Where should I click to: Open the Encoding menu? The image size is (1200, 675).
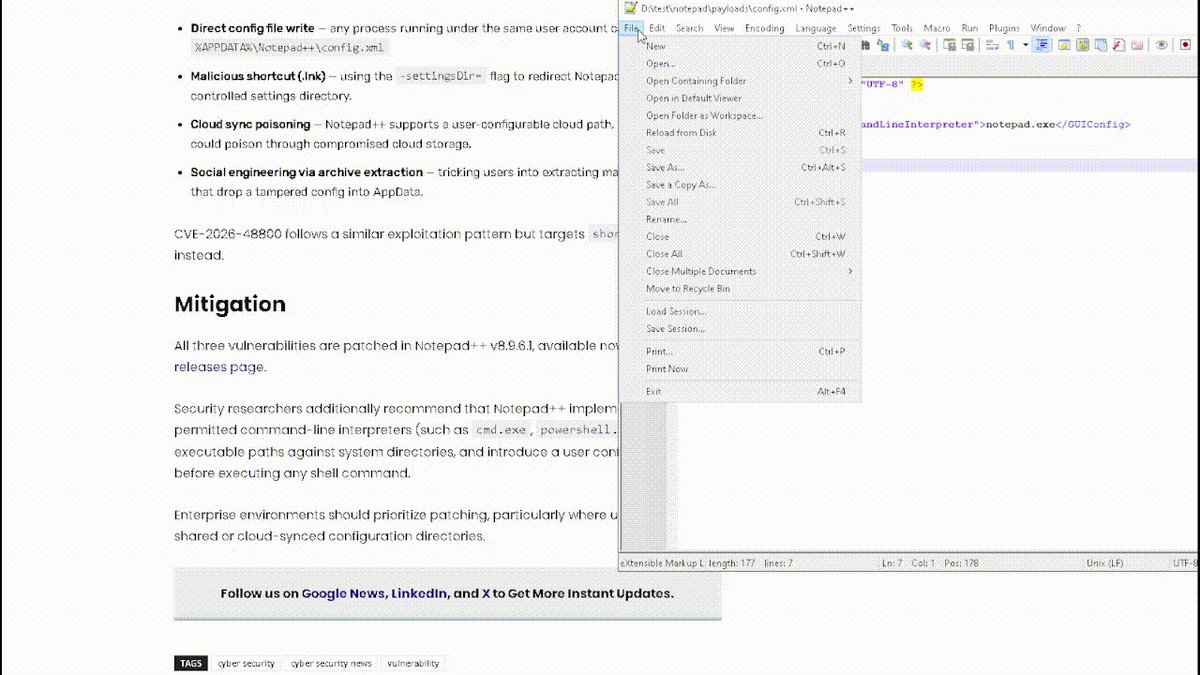[764, 28]
